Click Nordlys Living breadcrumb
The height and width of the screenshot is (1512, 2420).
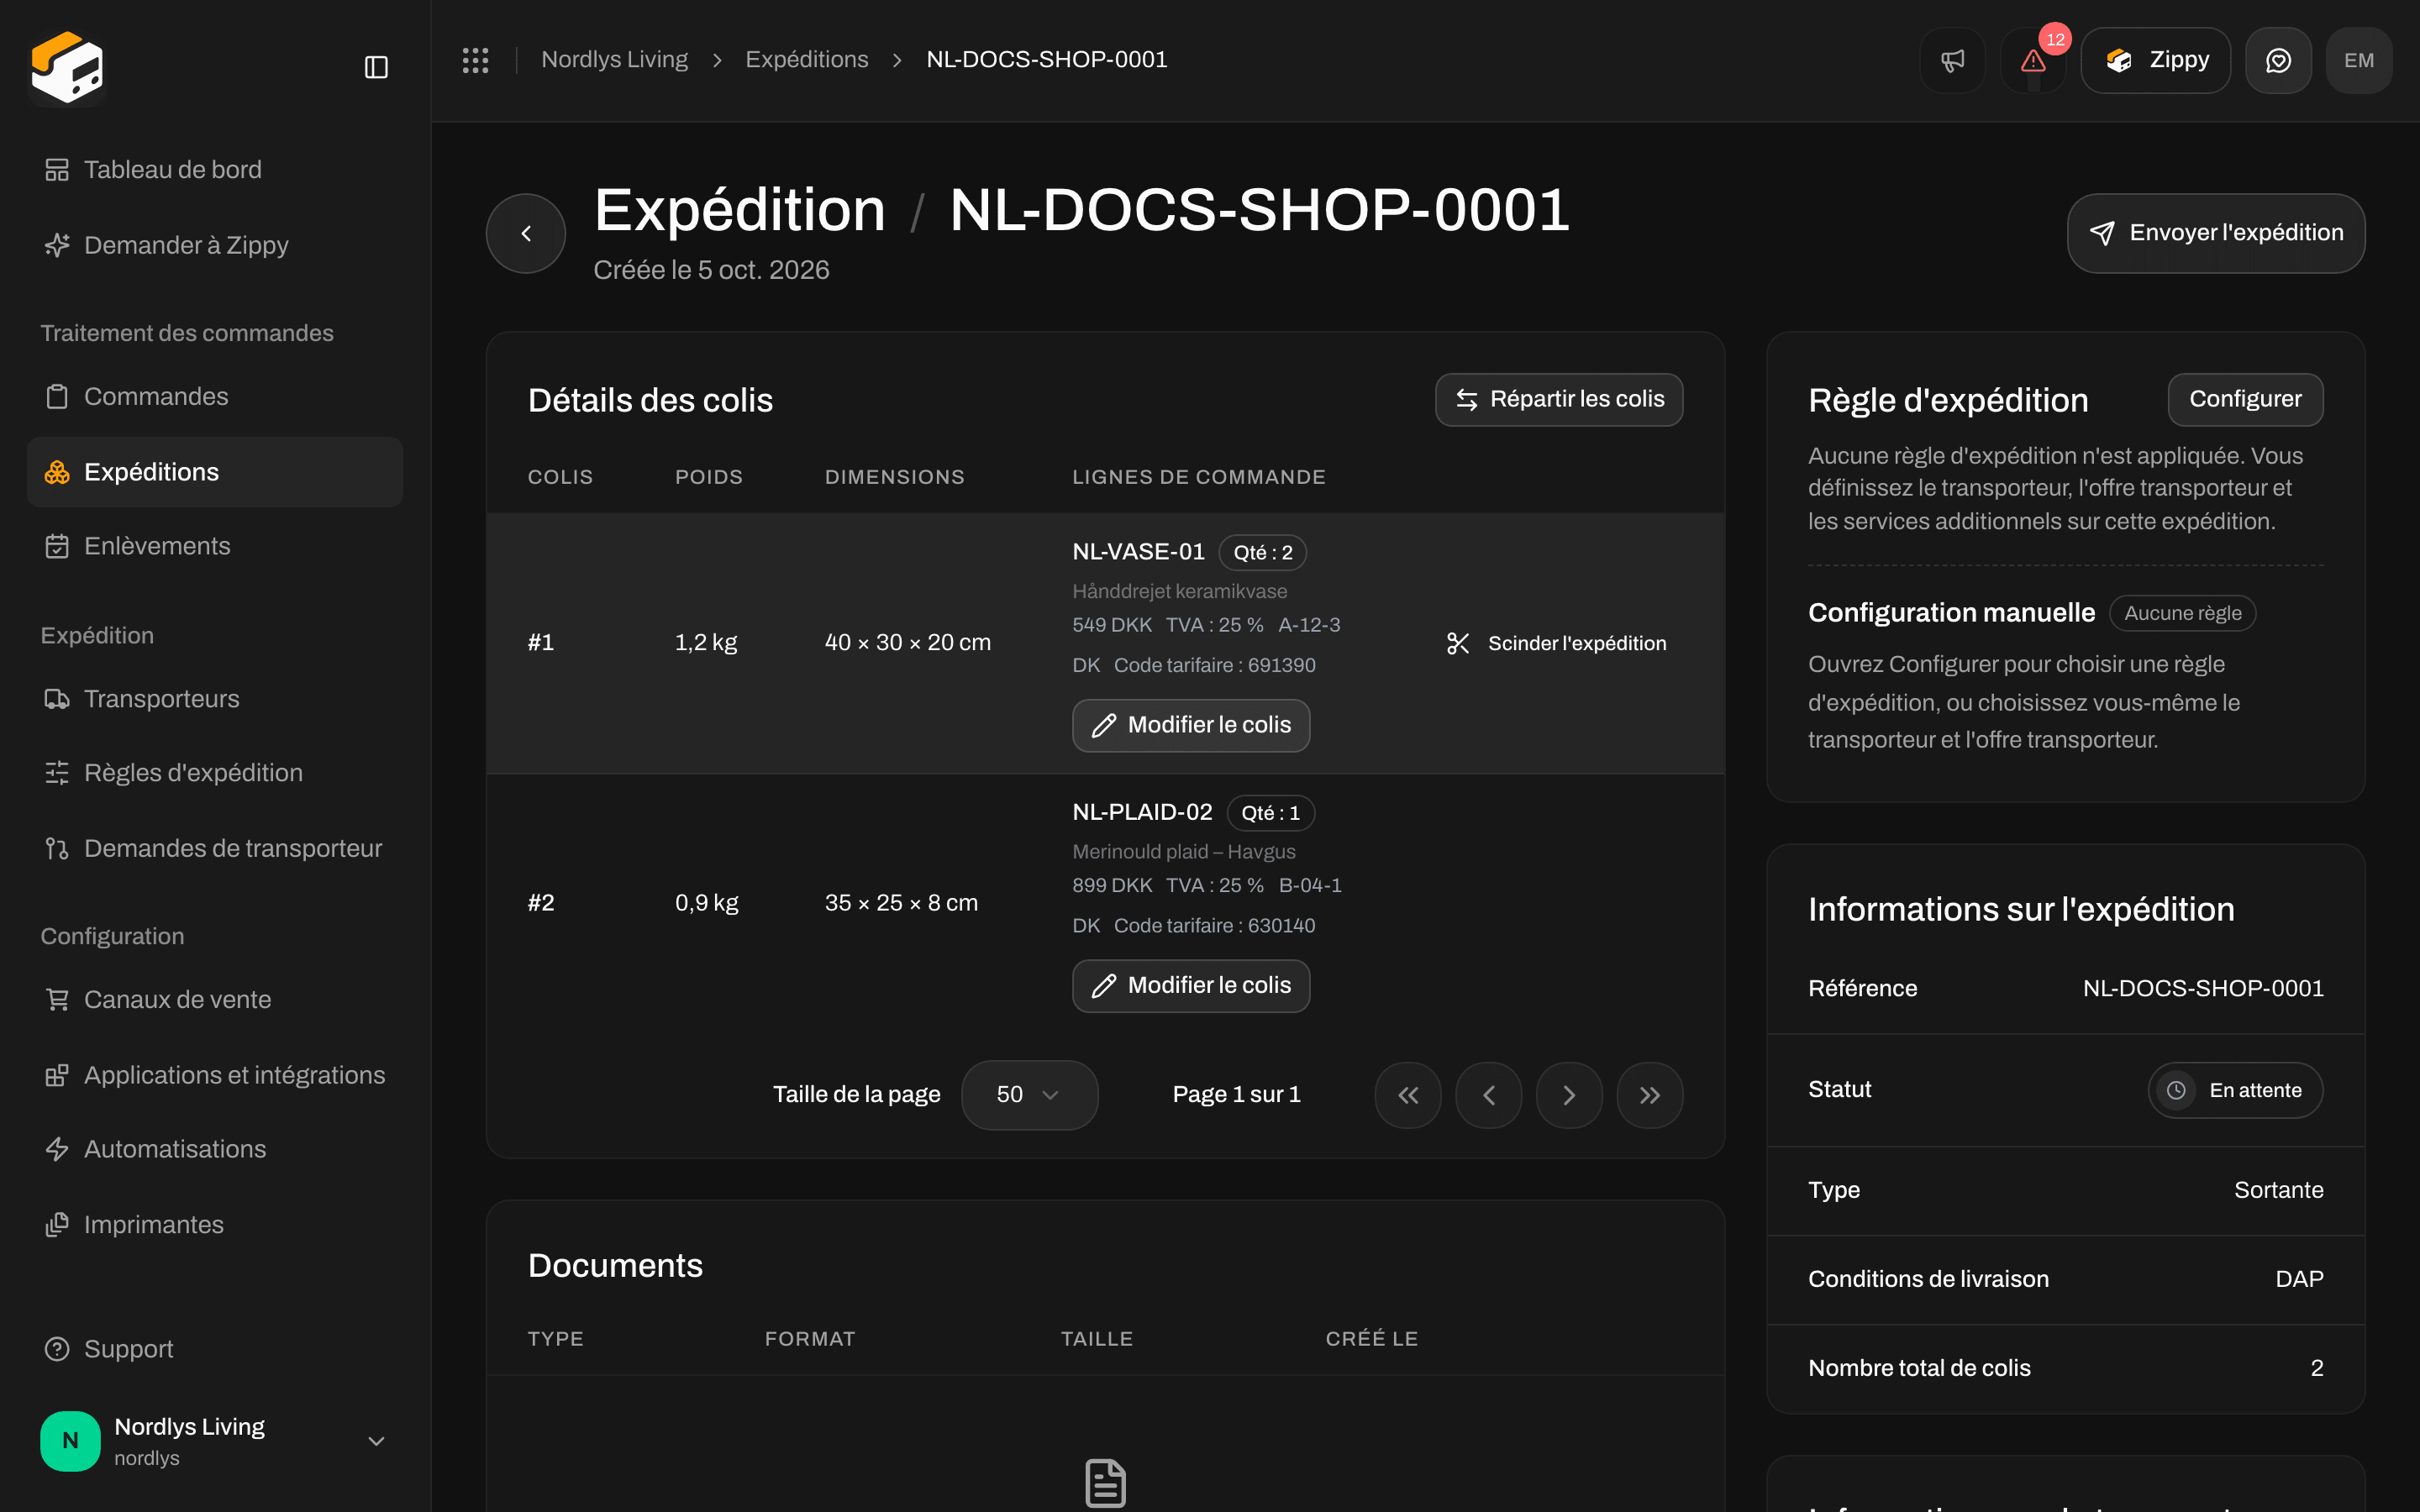coord(614,60)
